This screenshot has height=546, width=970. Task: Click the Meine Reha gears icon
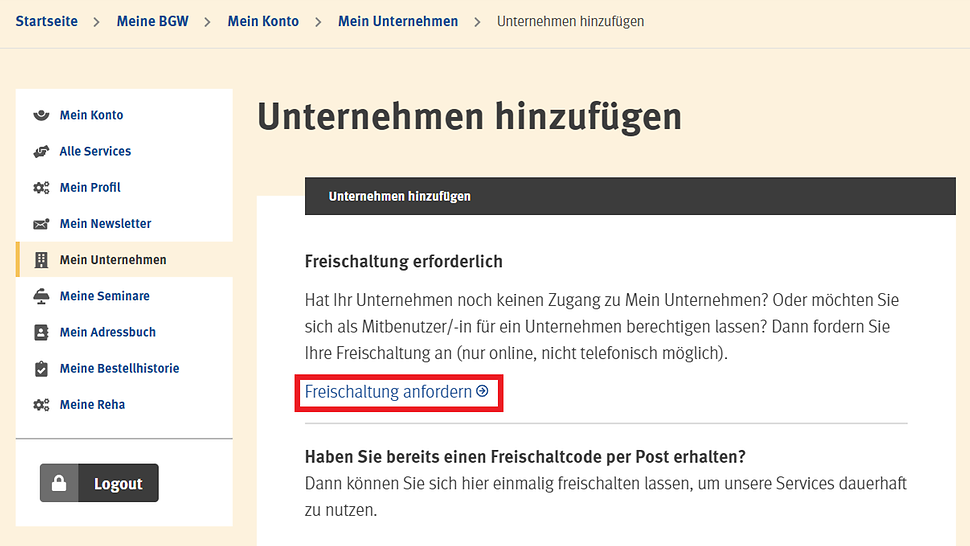tap(41, 405)
